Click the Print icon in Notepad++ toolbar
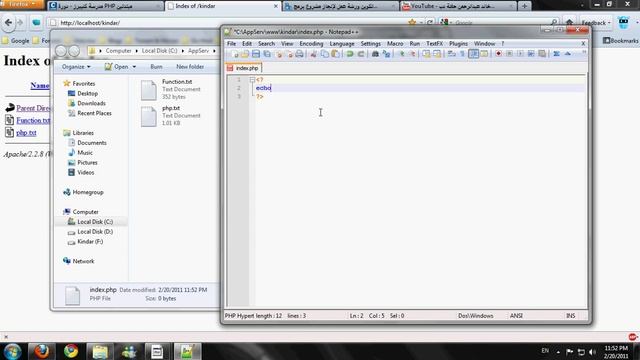 (x=299, y=54)
